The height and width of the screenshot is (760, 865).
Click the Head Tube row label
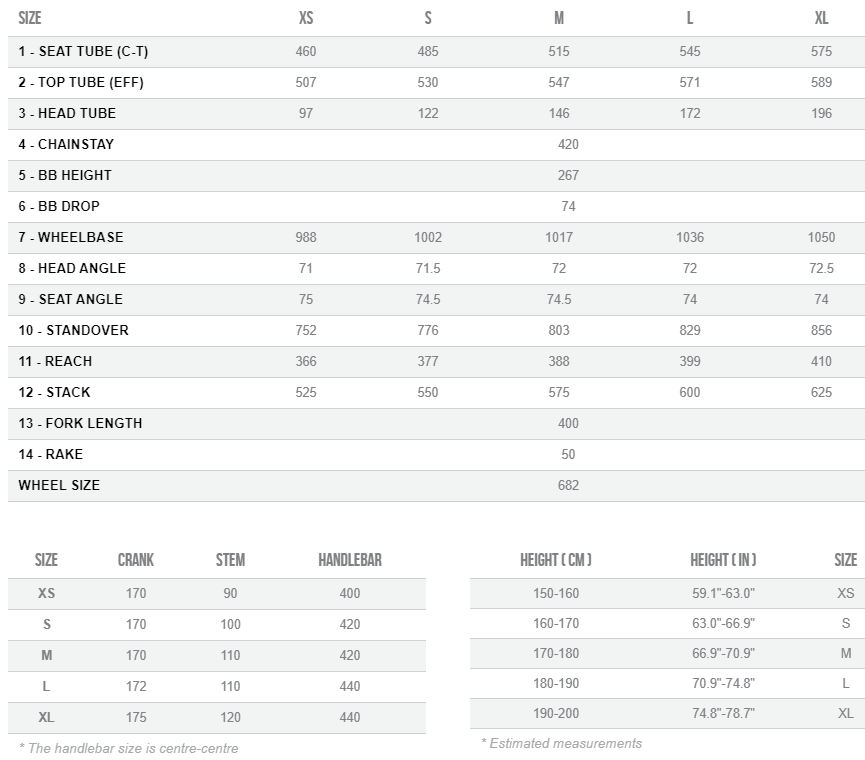tap(67, 113)
